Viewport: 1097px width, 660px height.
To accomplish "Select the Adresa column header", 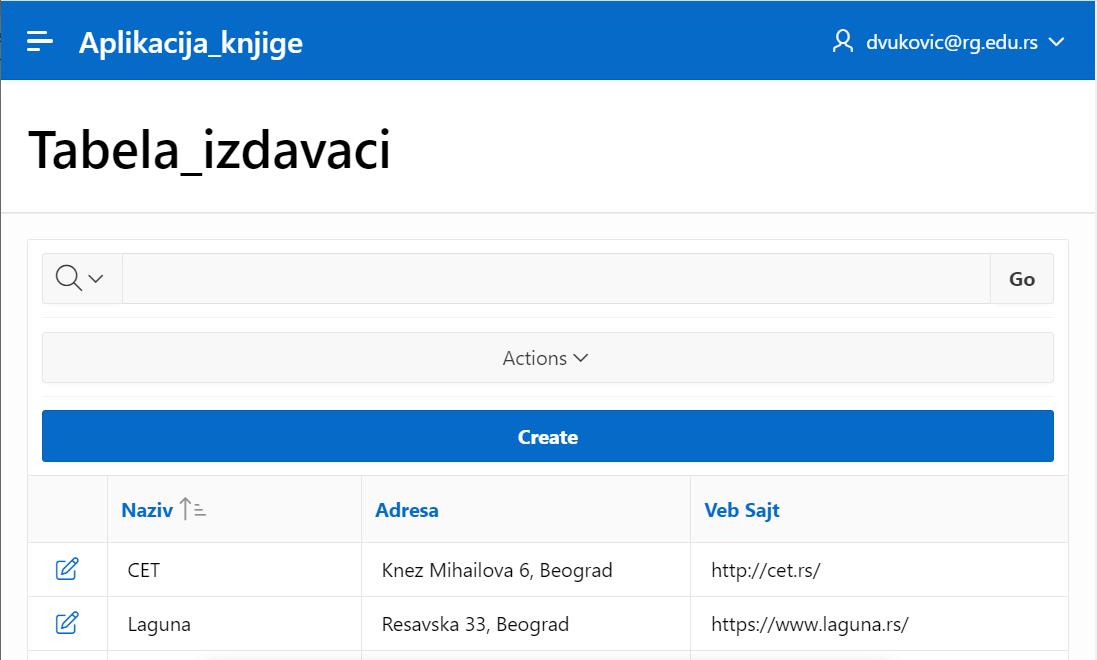I will pos(406,510).
